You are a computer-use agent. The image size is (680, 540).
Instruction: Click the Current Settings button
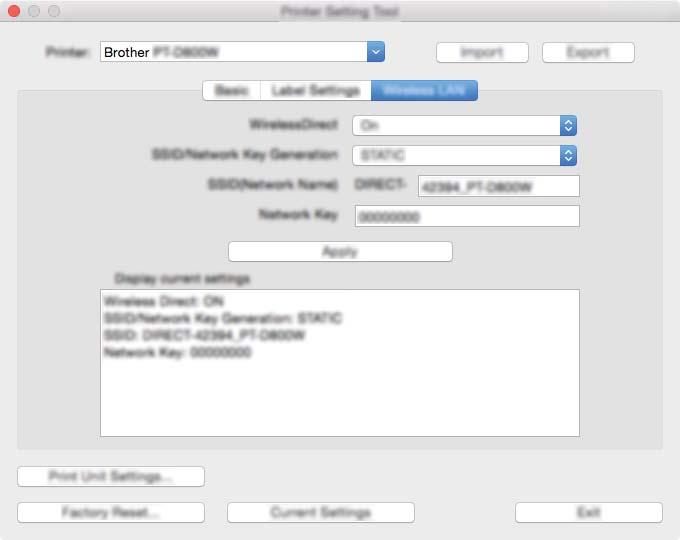(x=320, y=512)
